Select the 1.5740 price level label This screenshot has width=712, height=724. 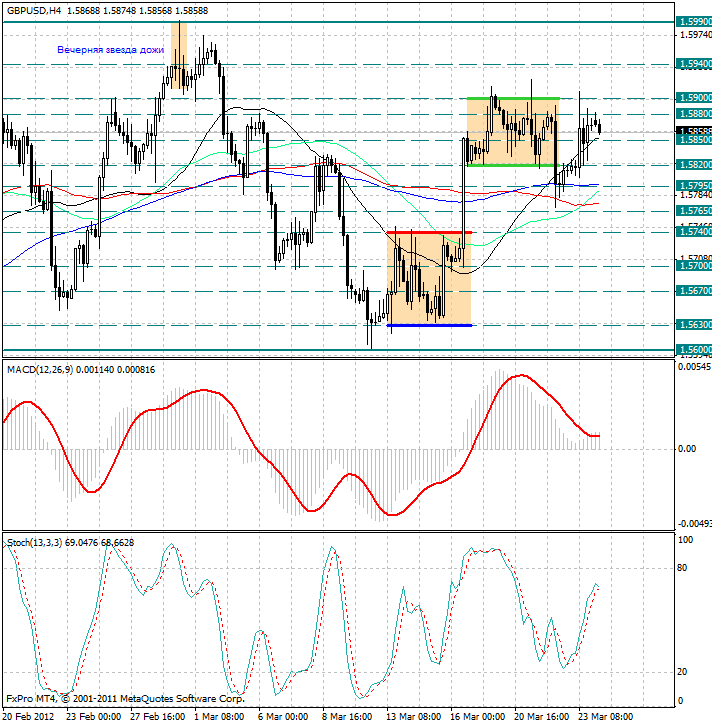tap(694, 232)
